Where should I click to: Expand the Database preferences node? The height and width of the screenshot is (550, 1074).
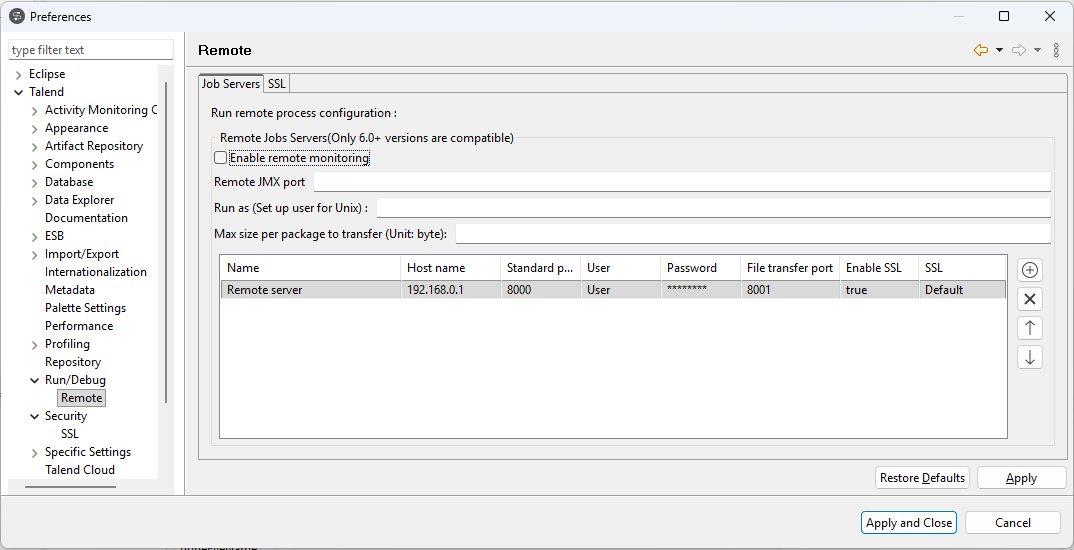point(35,182)
